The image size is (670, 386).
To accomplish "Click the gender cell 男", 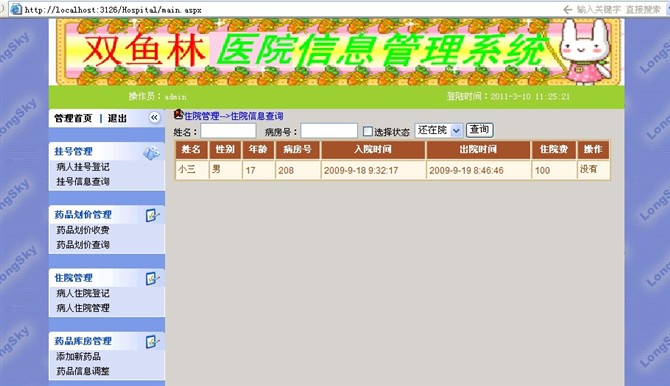I will (x=225, y=170).
